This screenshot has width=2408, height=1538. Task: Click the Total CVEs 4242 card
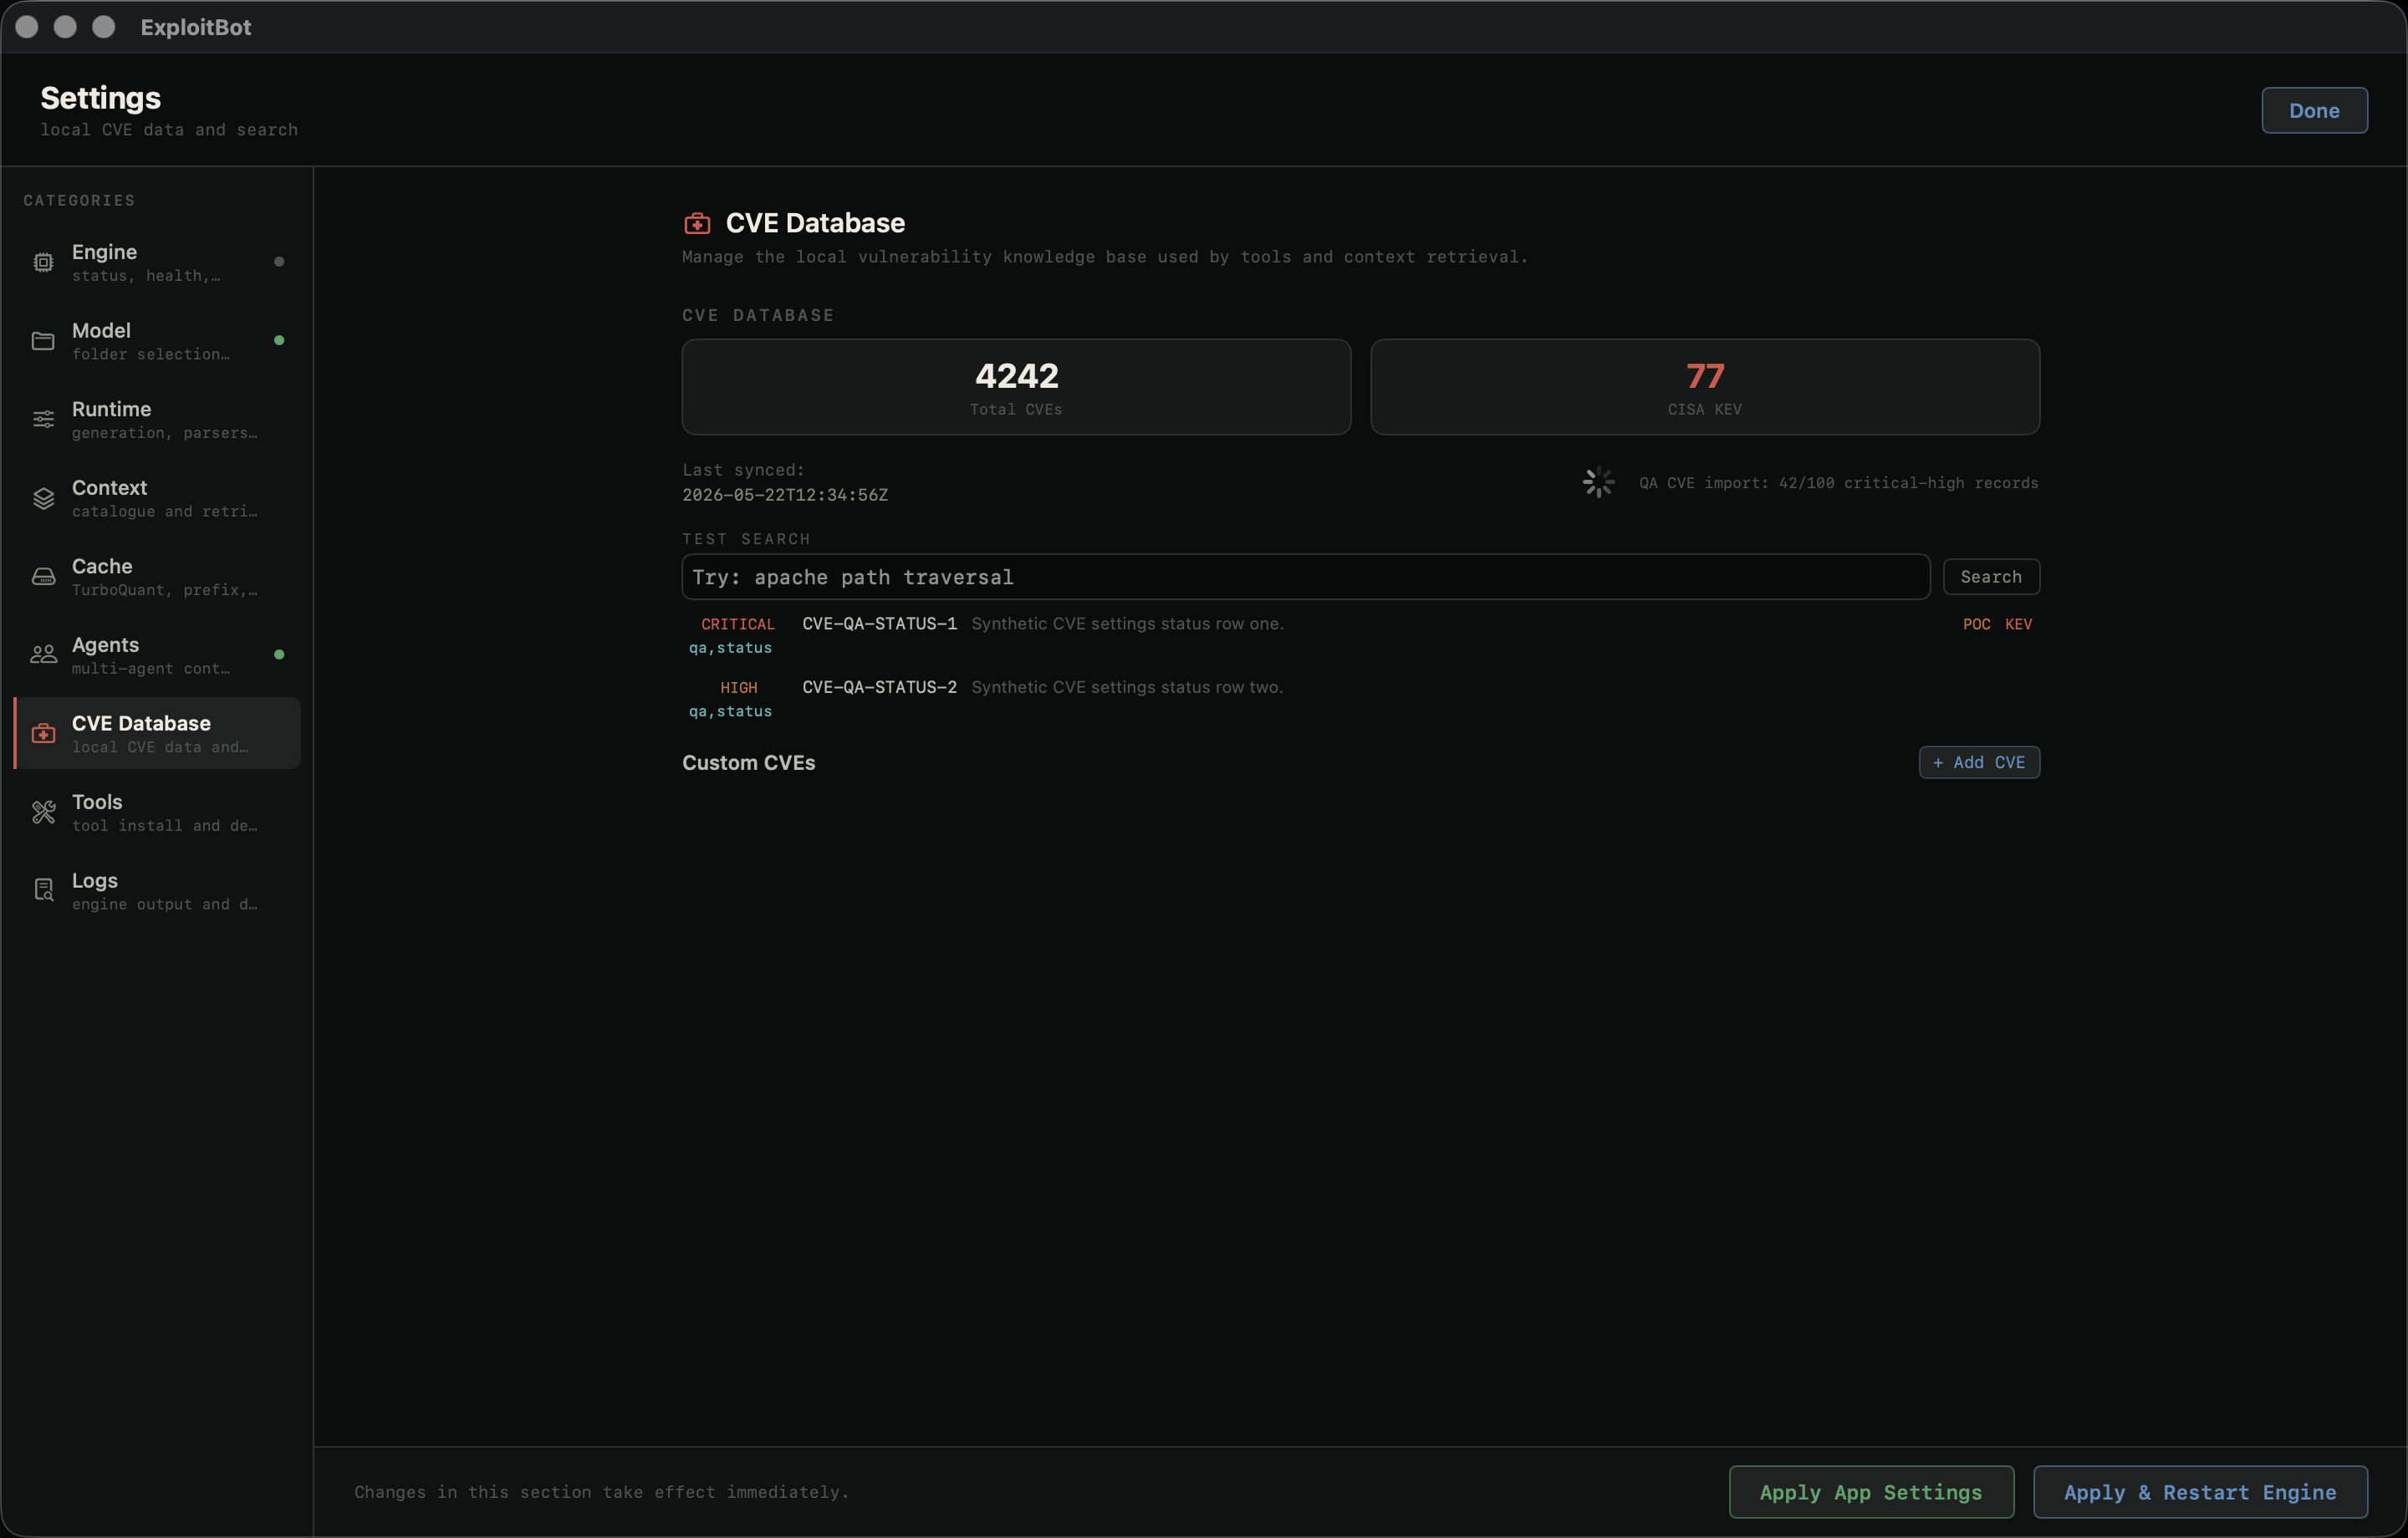[1016, 387]
